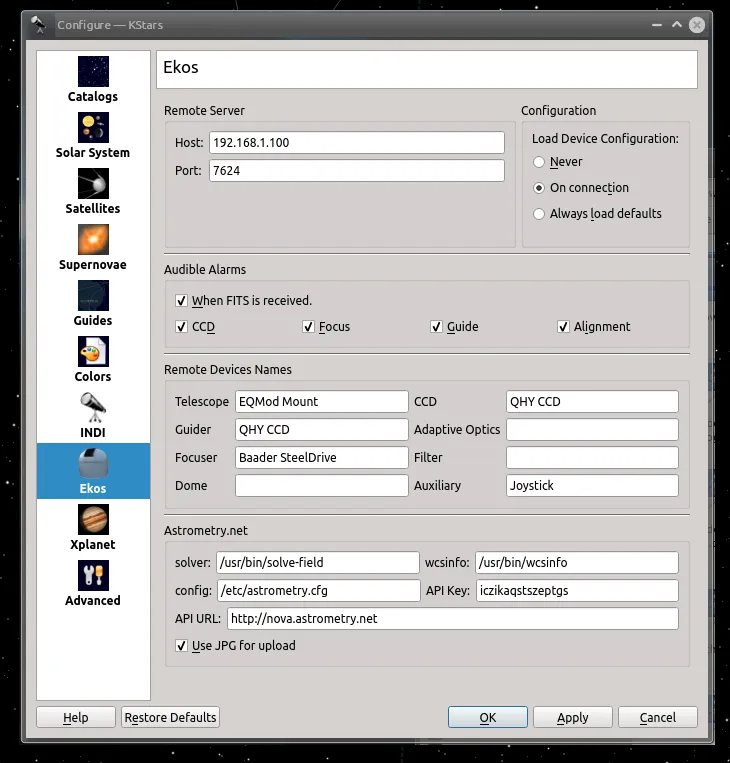Select Never load device configuration

[558, 162]
